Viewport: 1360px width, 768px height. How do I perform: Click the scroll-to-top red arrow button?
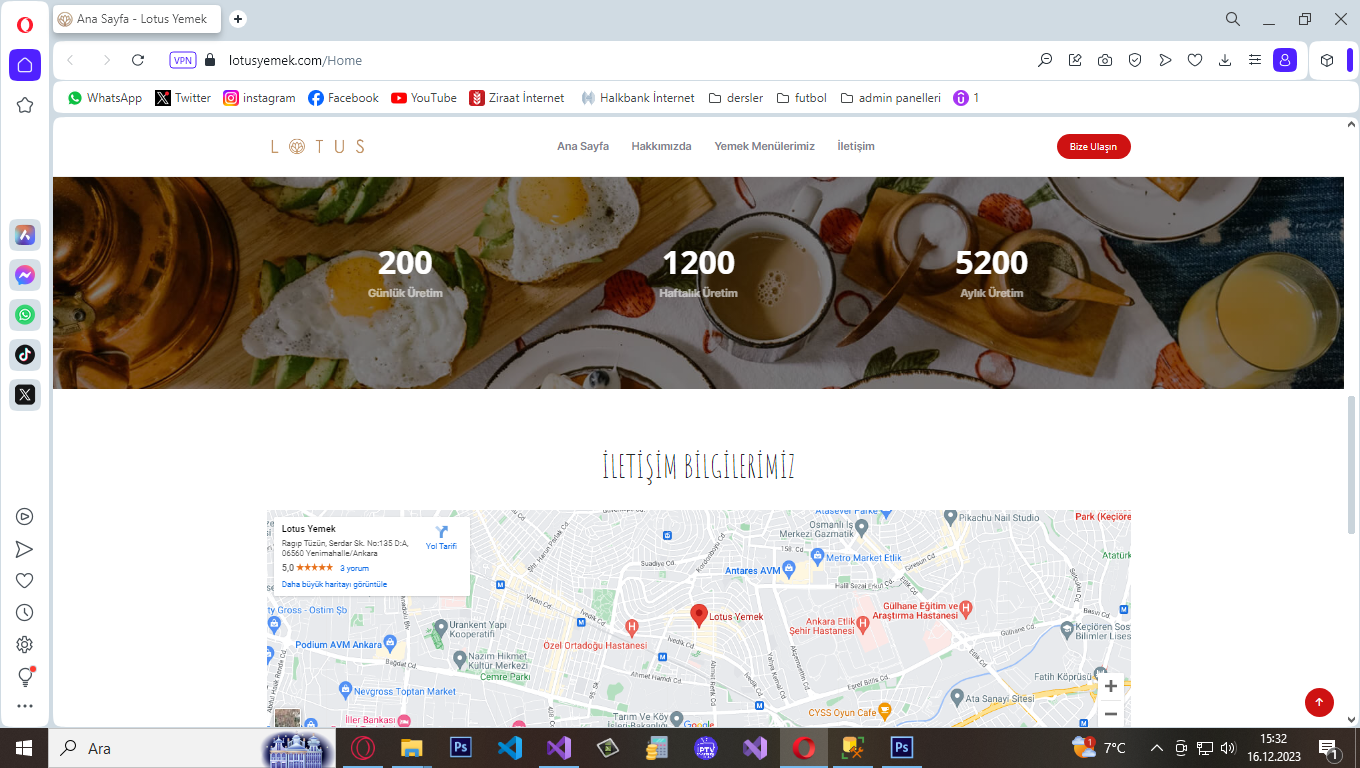click(x=1319, y=702)
